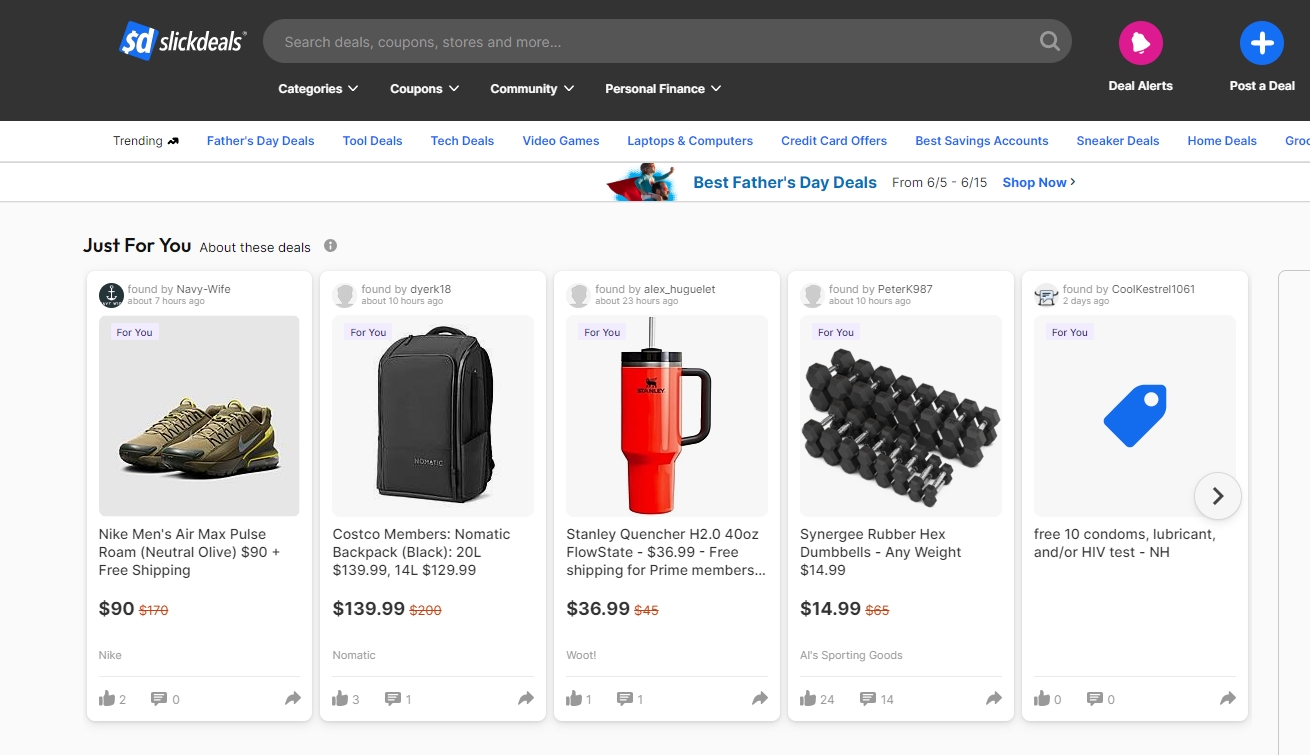
Task: Open Home Deals trending link
Action: [1222, 141]
